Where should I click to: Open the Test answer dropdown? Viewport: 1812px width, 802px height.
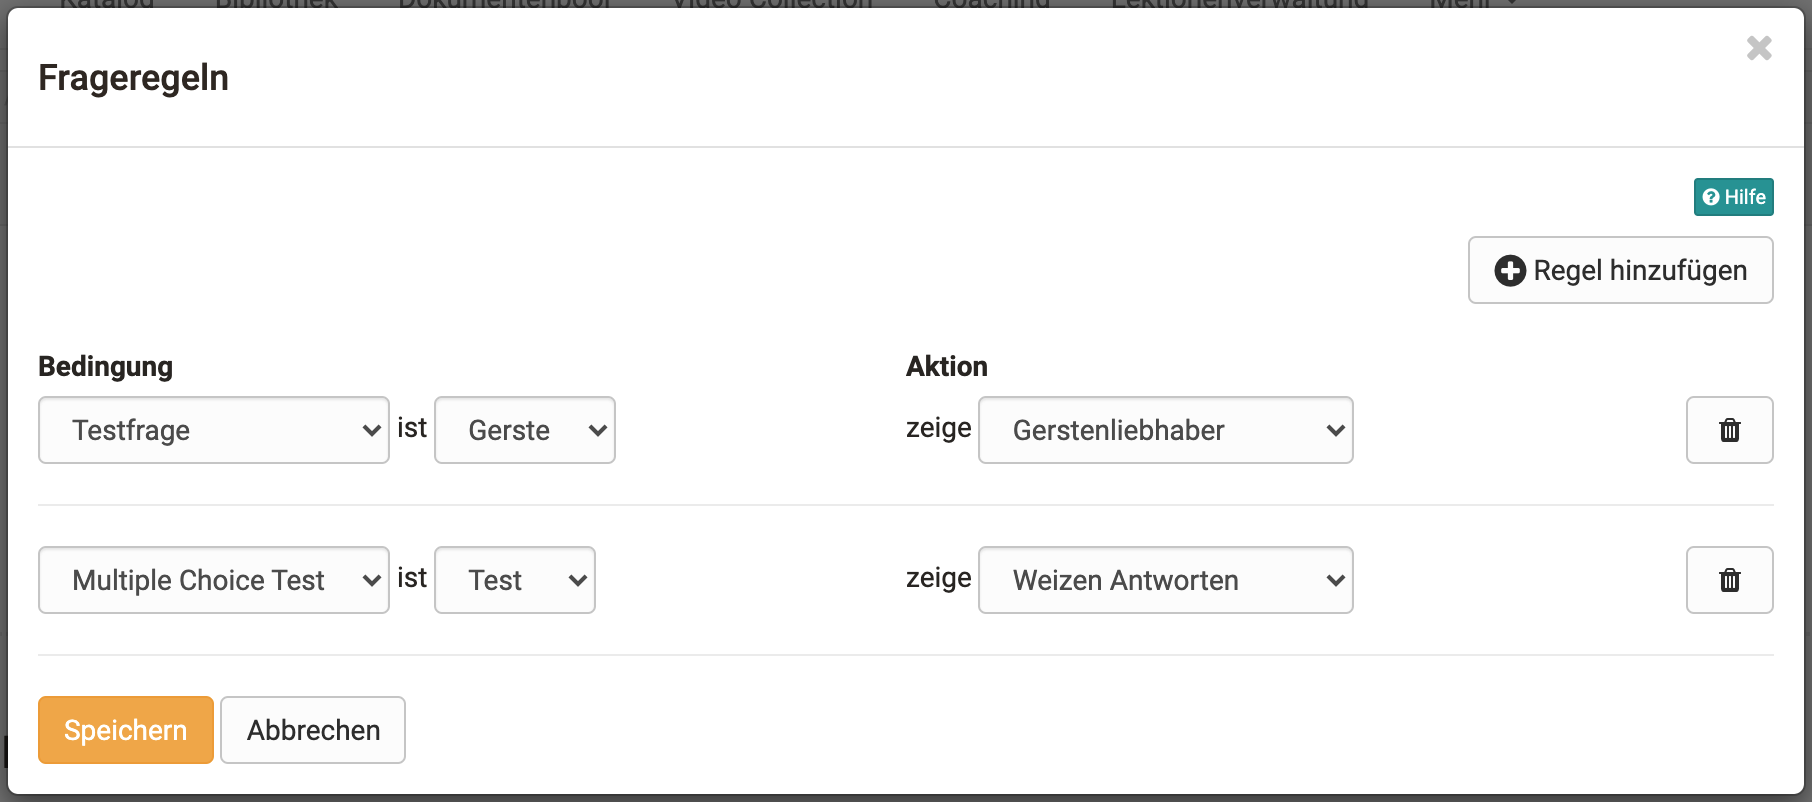pos(515,580)
